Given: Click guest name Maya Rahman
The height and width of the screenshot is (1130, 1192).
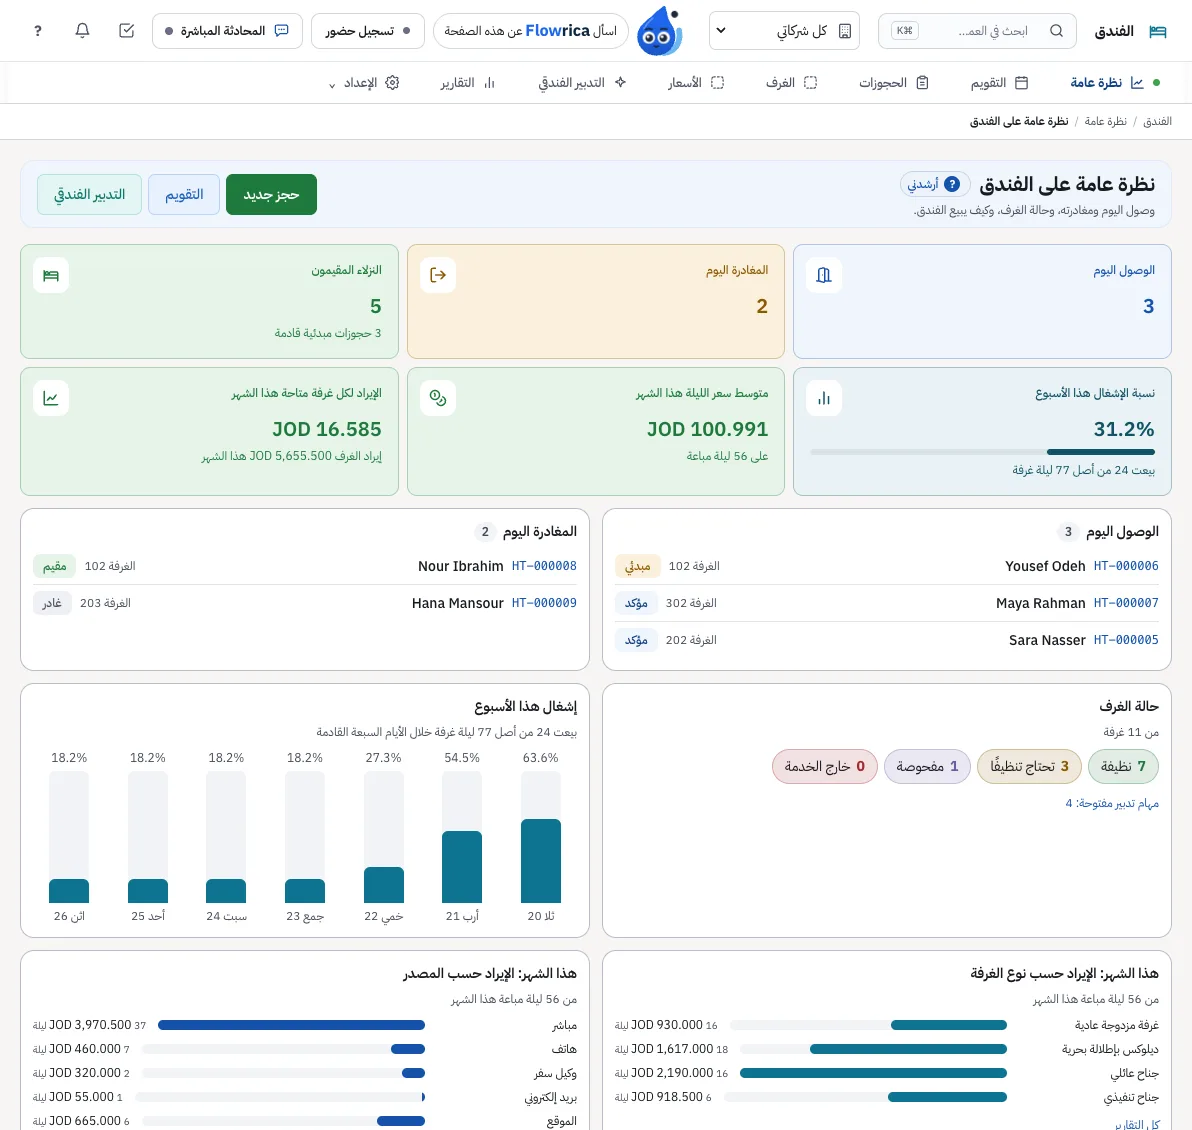Looking at the screenshot, I should tap(1041, 603).
